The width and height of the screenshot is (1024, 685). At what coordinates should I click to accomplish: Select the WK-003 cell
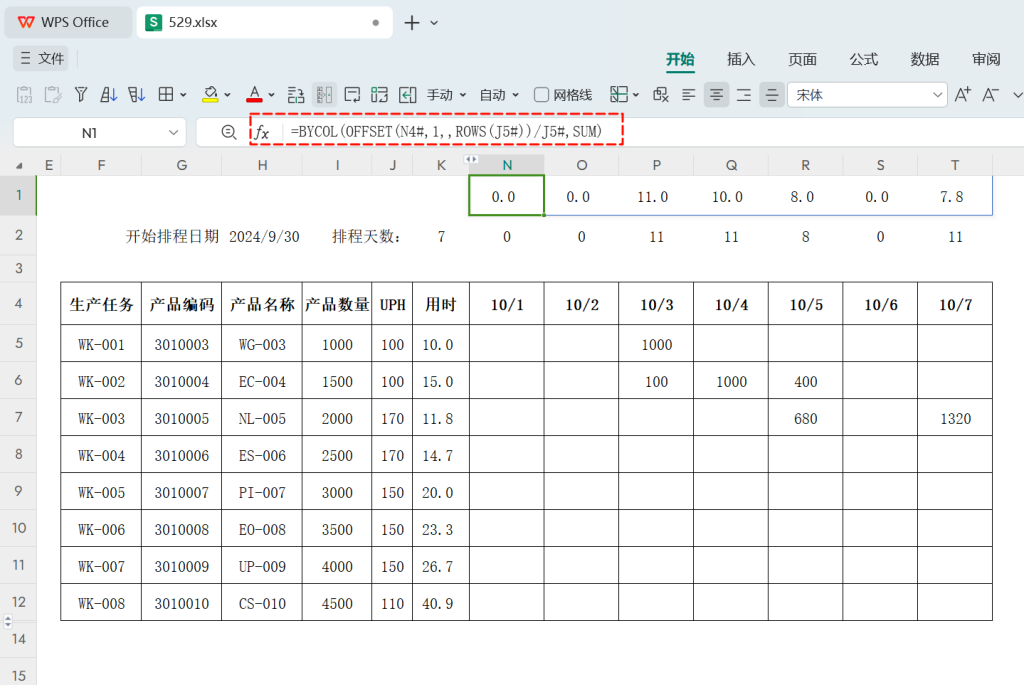pyautogui.click(x=101, y=419)
